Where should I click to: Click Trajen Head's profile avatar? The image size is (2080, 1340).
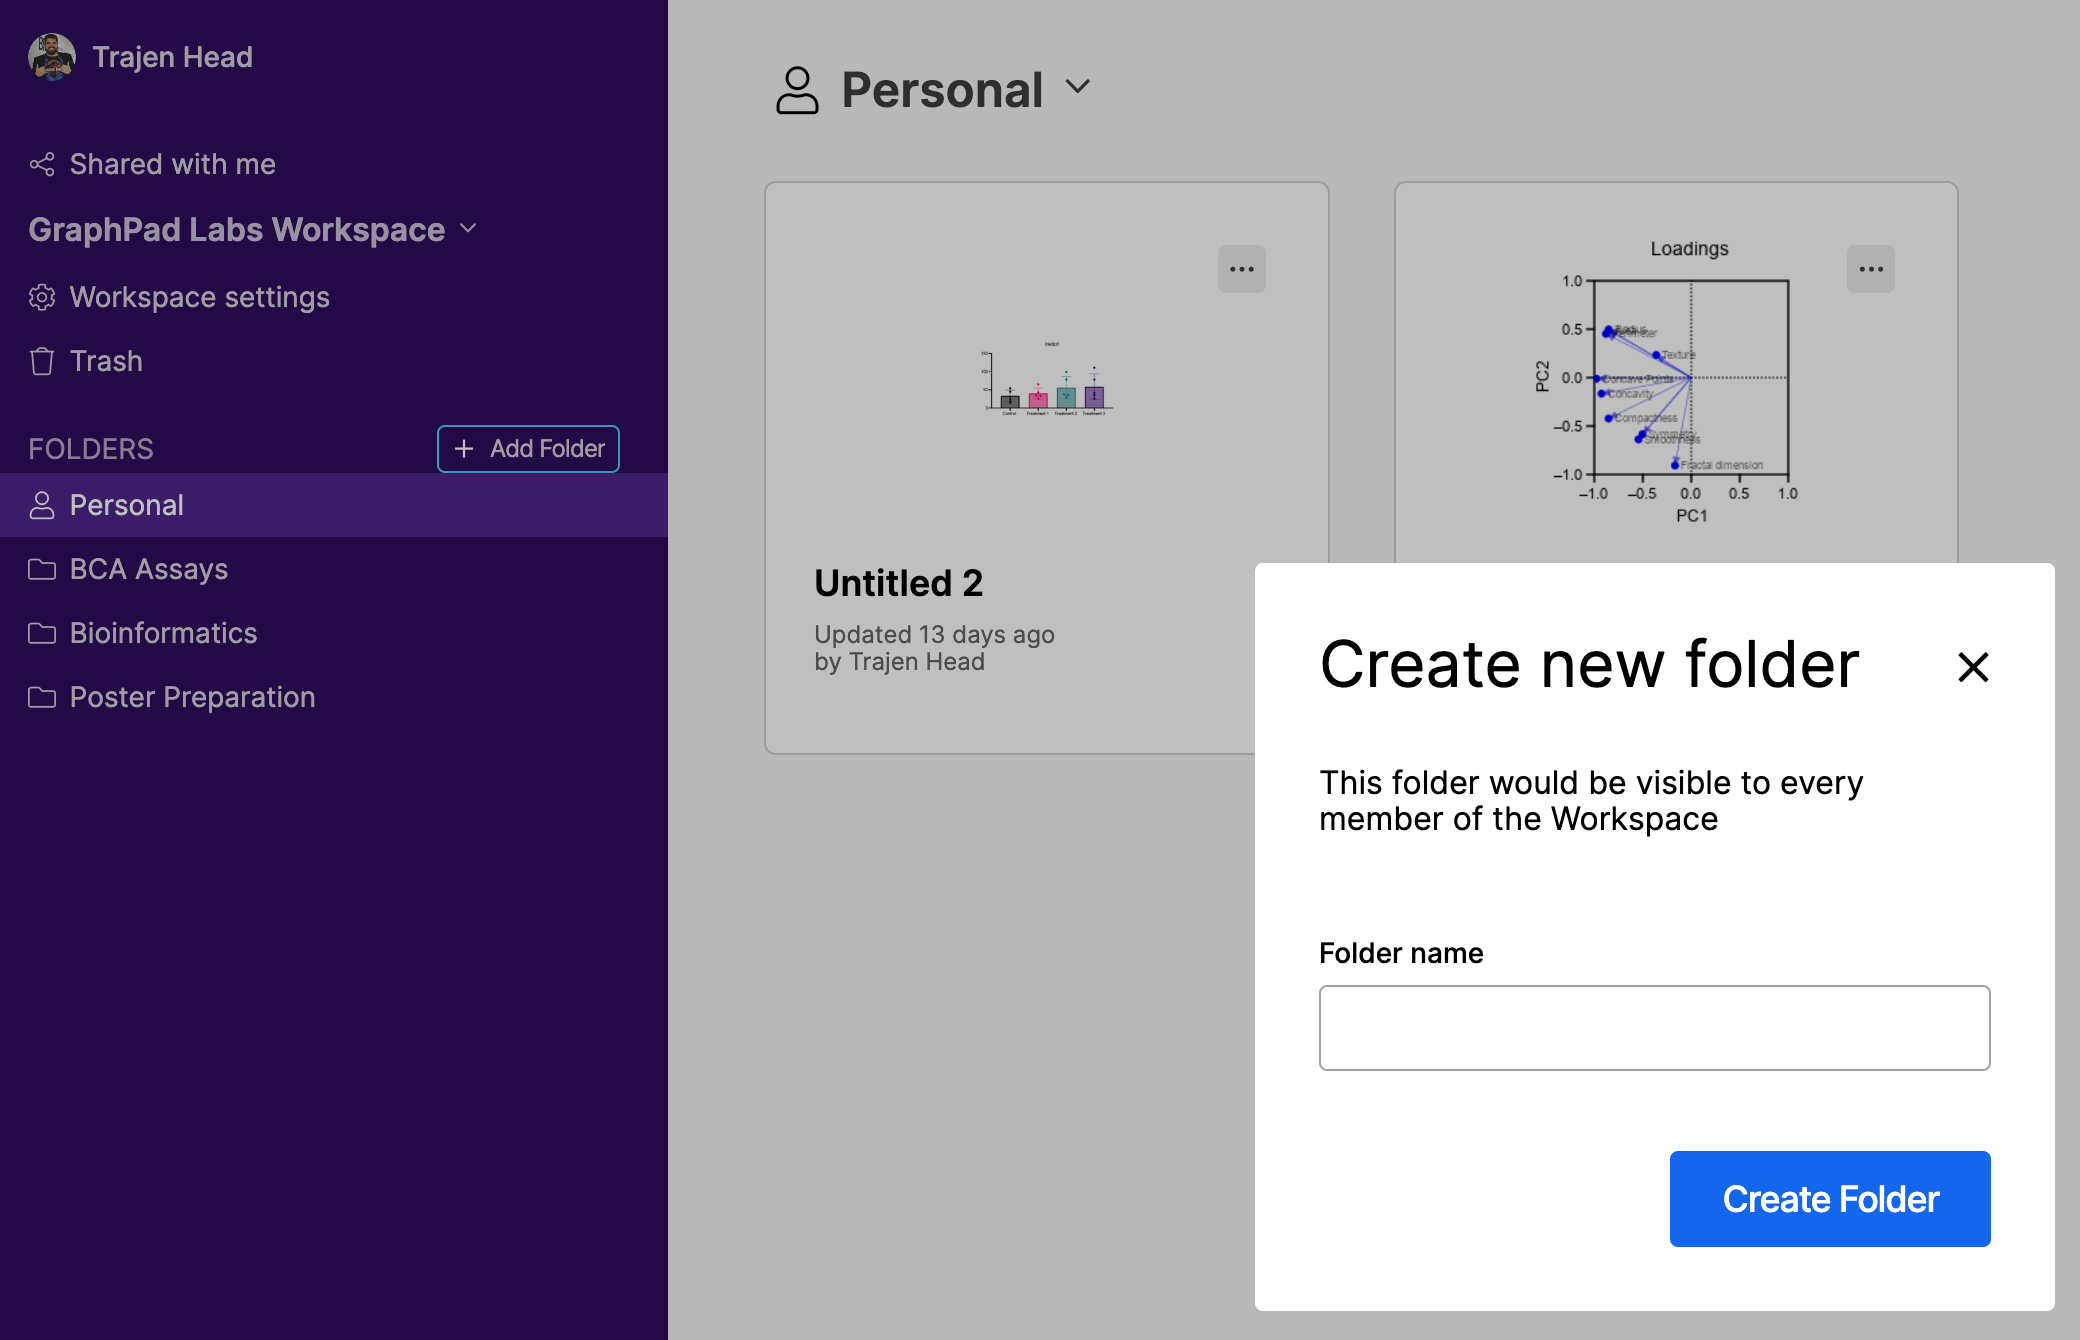49,57
